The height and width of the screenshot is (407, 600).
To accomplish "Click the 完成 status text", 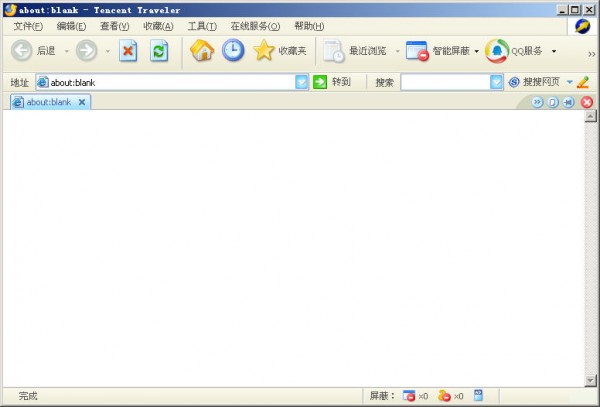I will coord(28,396).
